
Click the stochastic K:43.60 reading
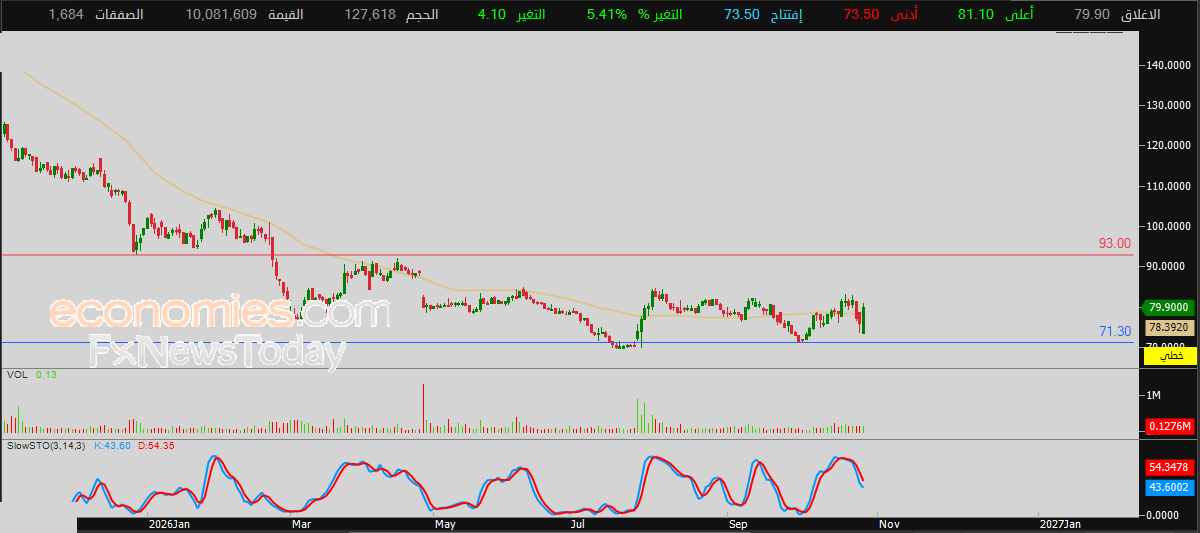point(113,444)
